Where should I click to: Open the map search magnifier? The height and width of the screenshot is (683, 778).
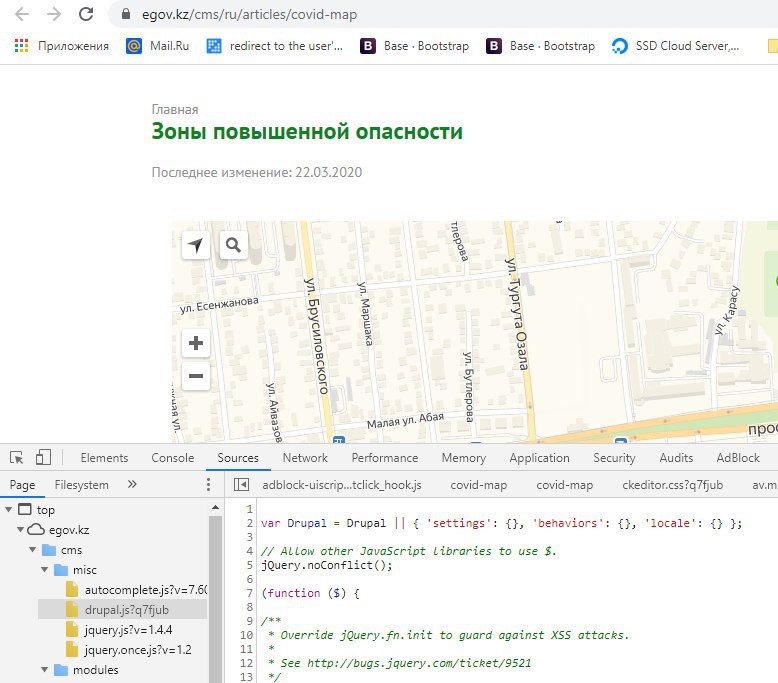pyautogui.click(x=233, y=245)
